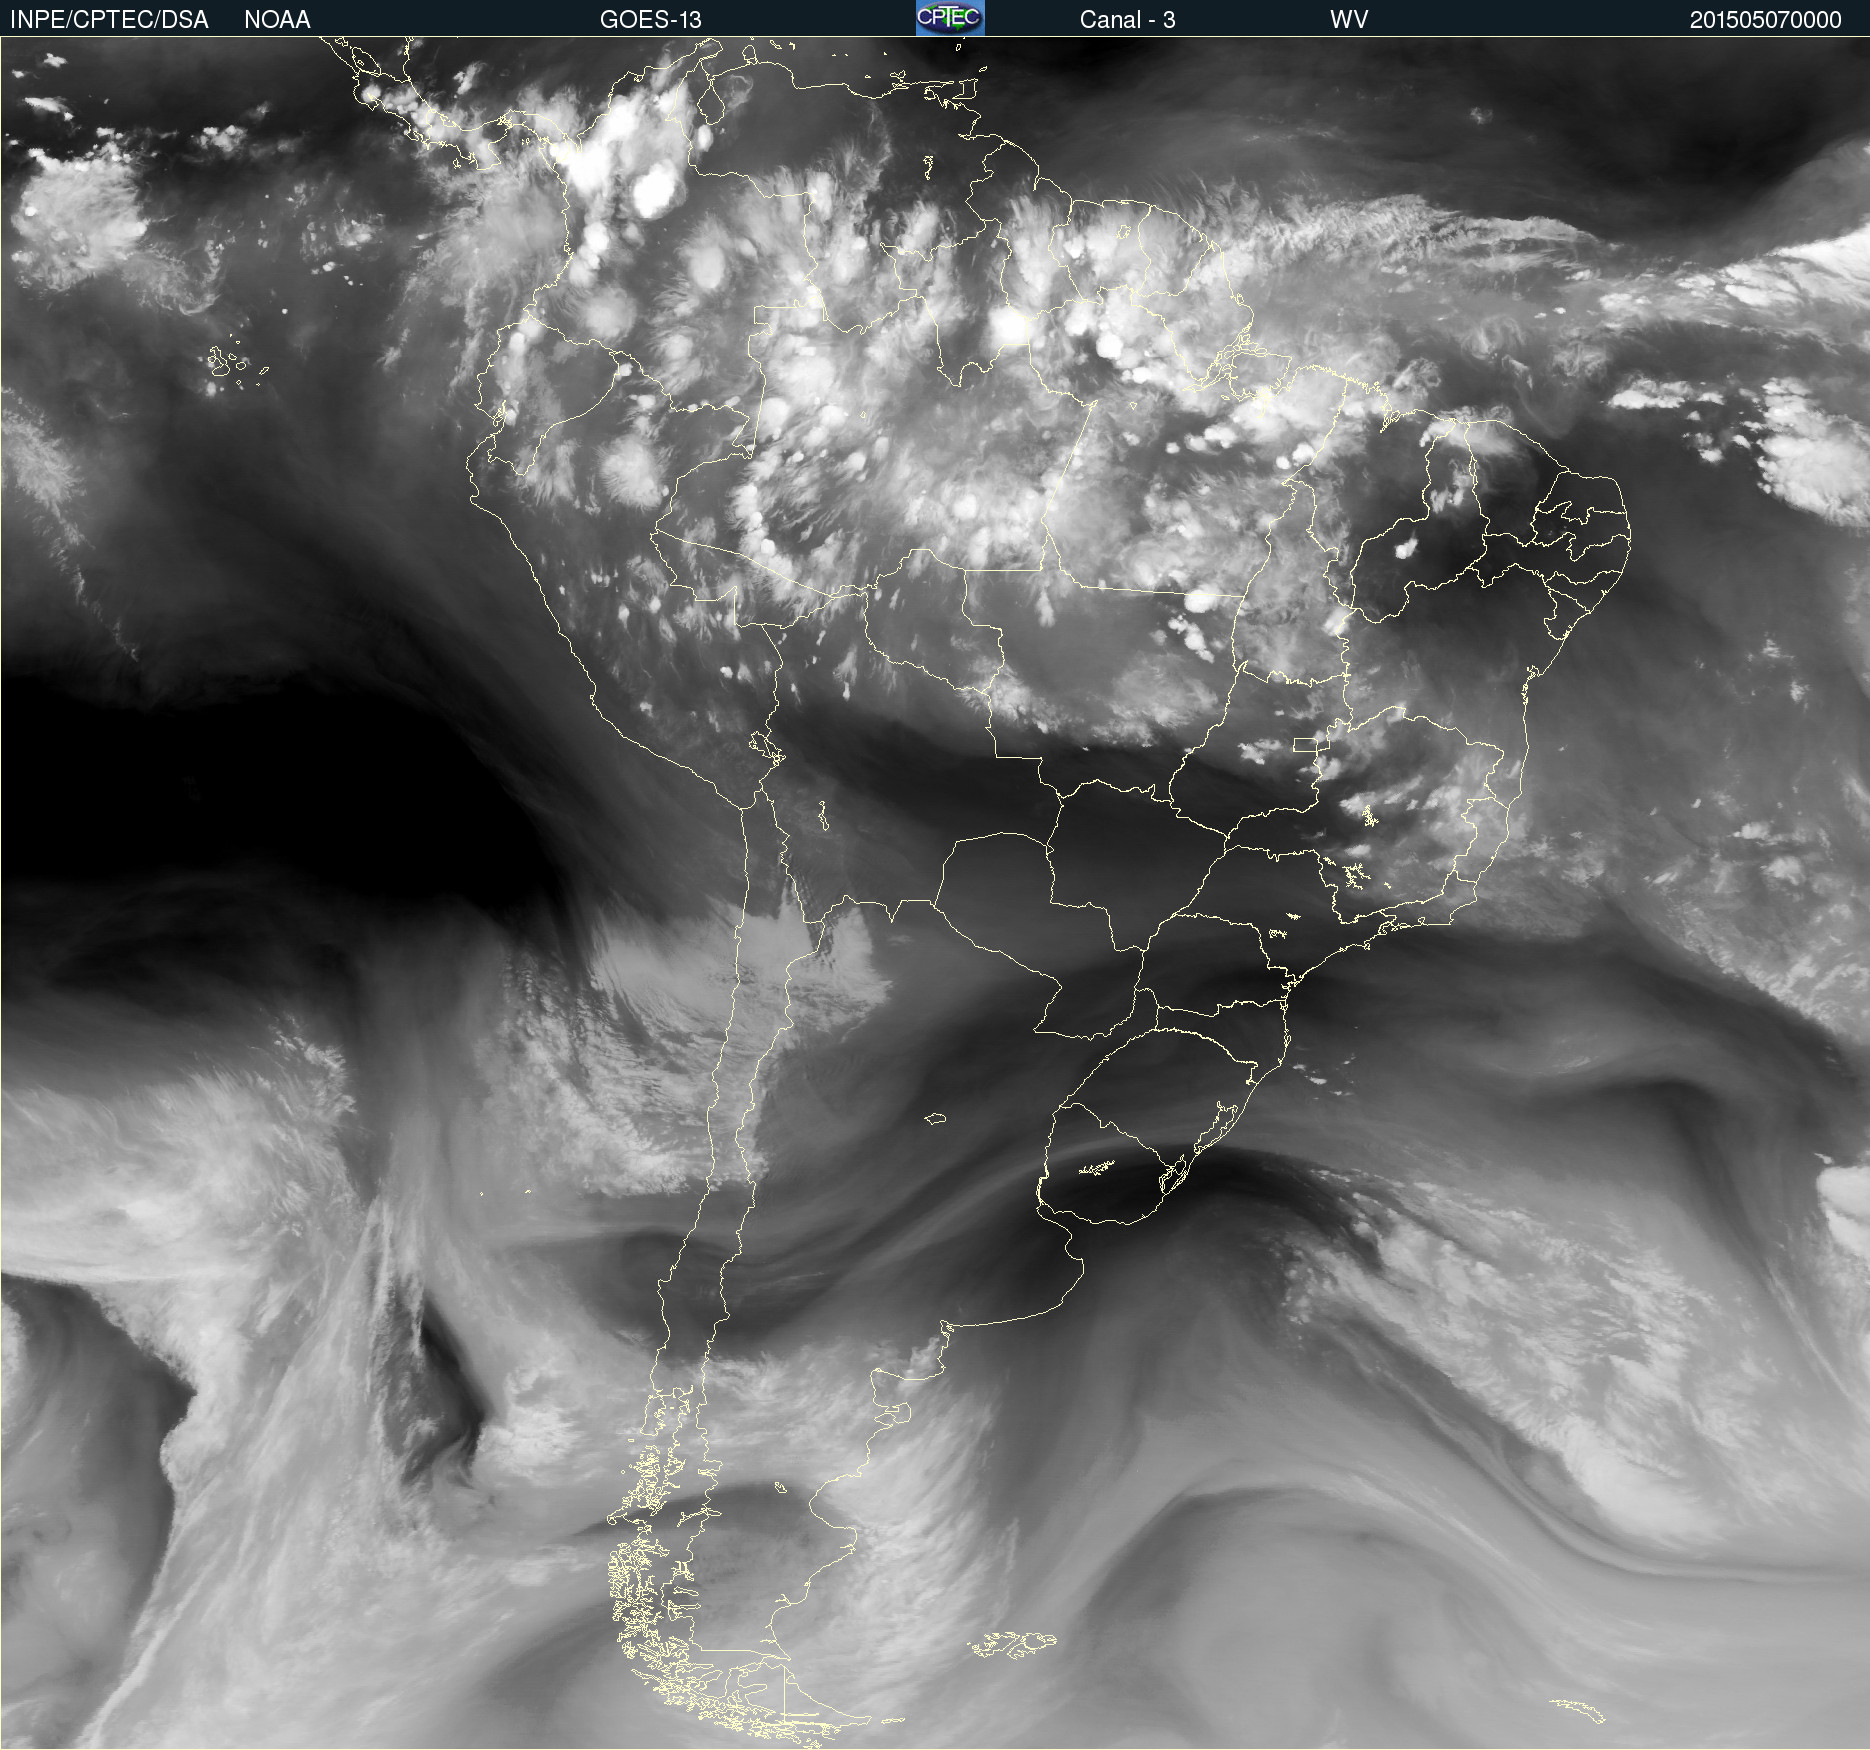This screenshot has height=1750, width=1870.
Task: Click the 'NOAA' label in the header
Action: pos(277,20)
